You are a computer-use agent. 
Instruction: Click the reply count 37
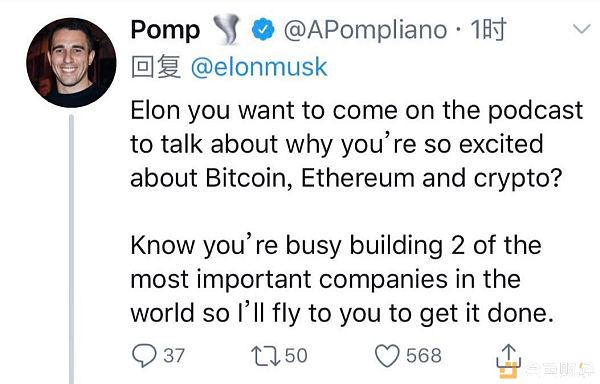pos(174,356)
